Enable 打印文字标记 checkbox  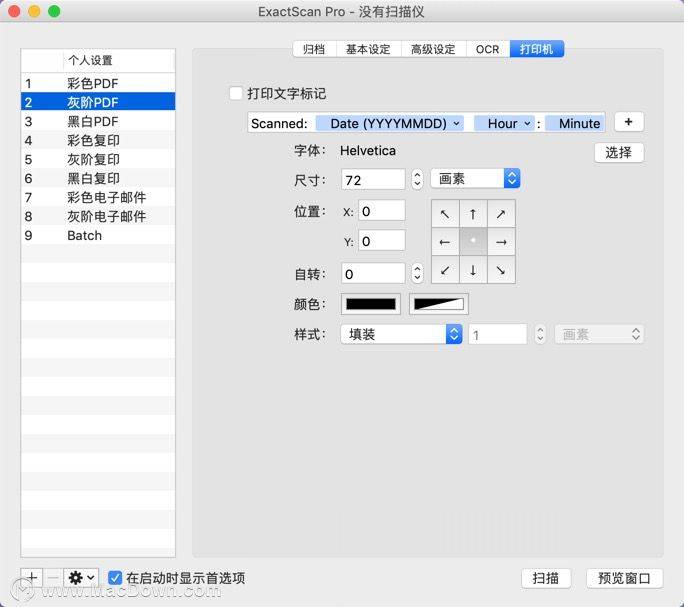236,93
